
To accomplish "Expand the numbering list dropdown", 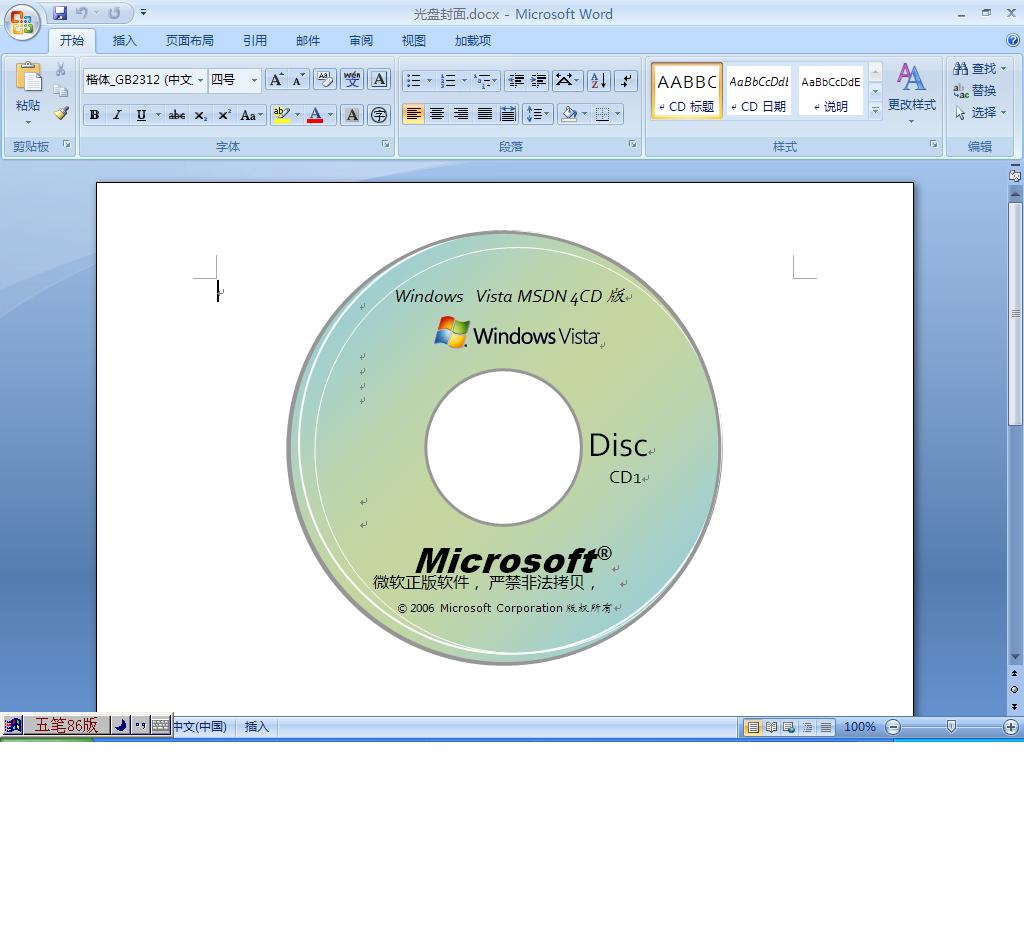I will pyautogui.click(x=464, y=80).
